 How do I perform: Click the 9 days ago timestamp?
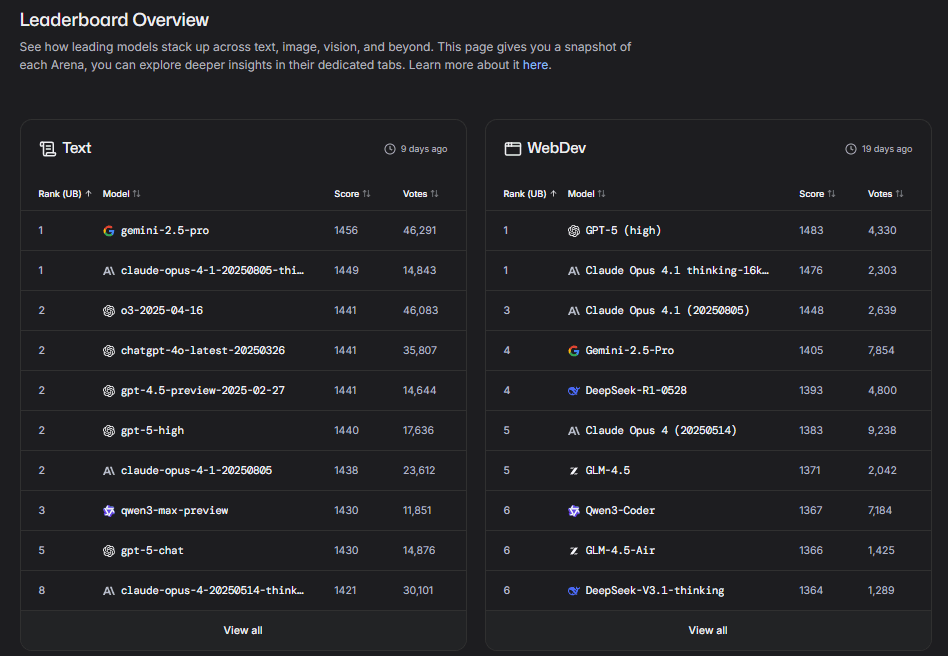point(424,149)
